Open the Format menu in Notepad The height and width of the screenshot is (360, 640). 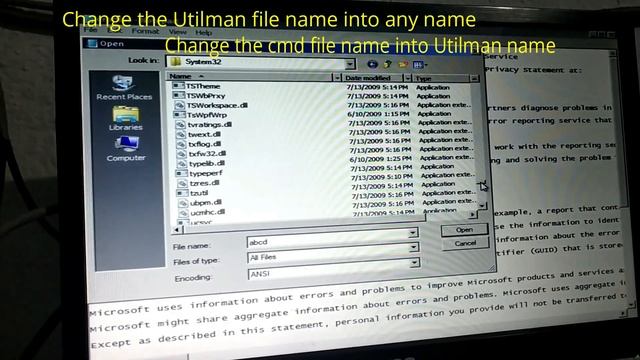145,31
